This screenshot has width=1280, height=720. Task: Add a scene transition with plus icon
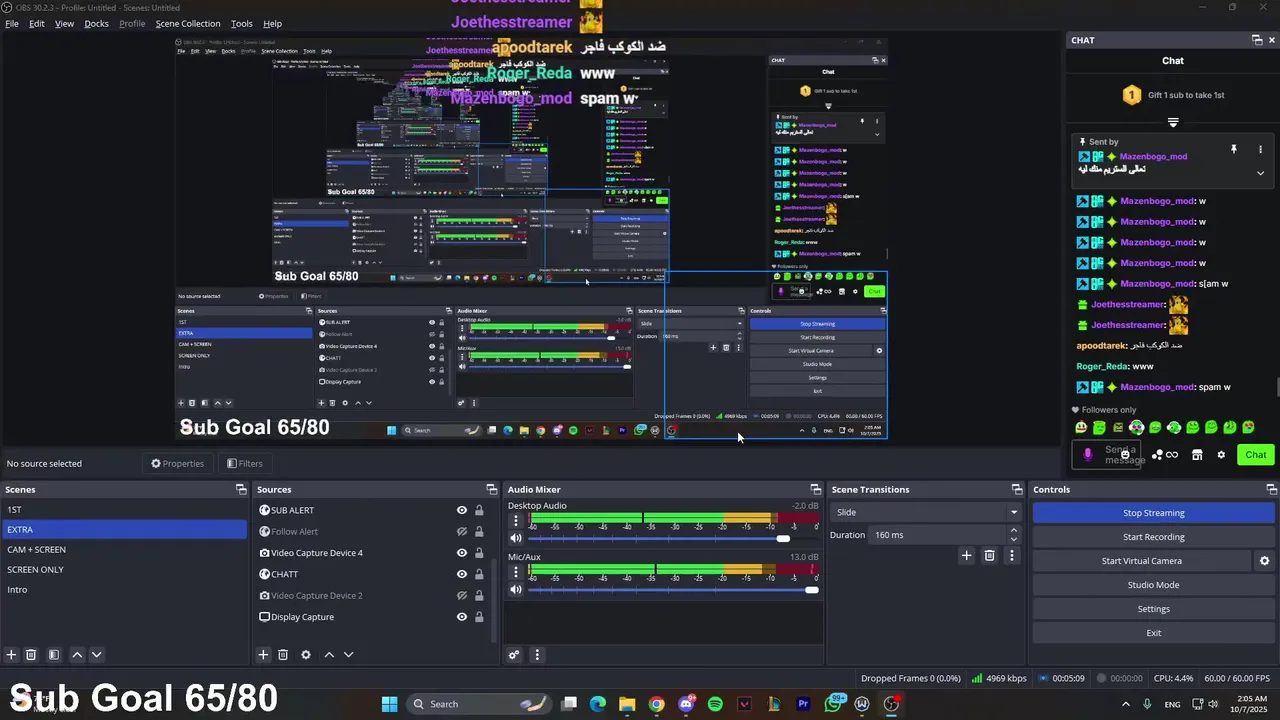point(966,555)
